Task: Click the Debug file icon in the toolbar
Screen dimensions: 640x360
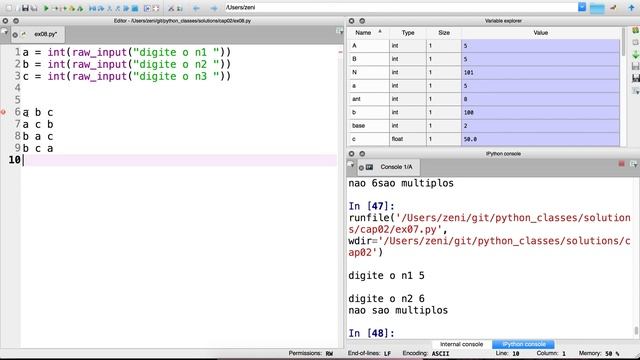Action: tap(93, 8)
